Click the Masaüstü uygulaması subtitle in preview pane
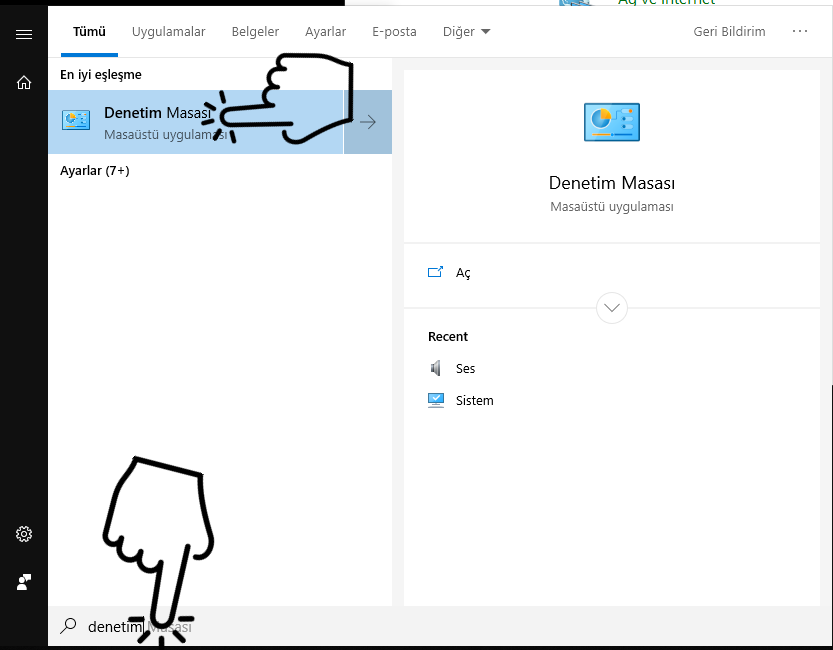The width and height of the screenshot is (833, 650). (x=611, y=207)
